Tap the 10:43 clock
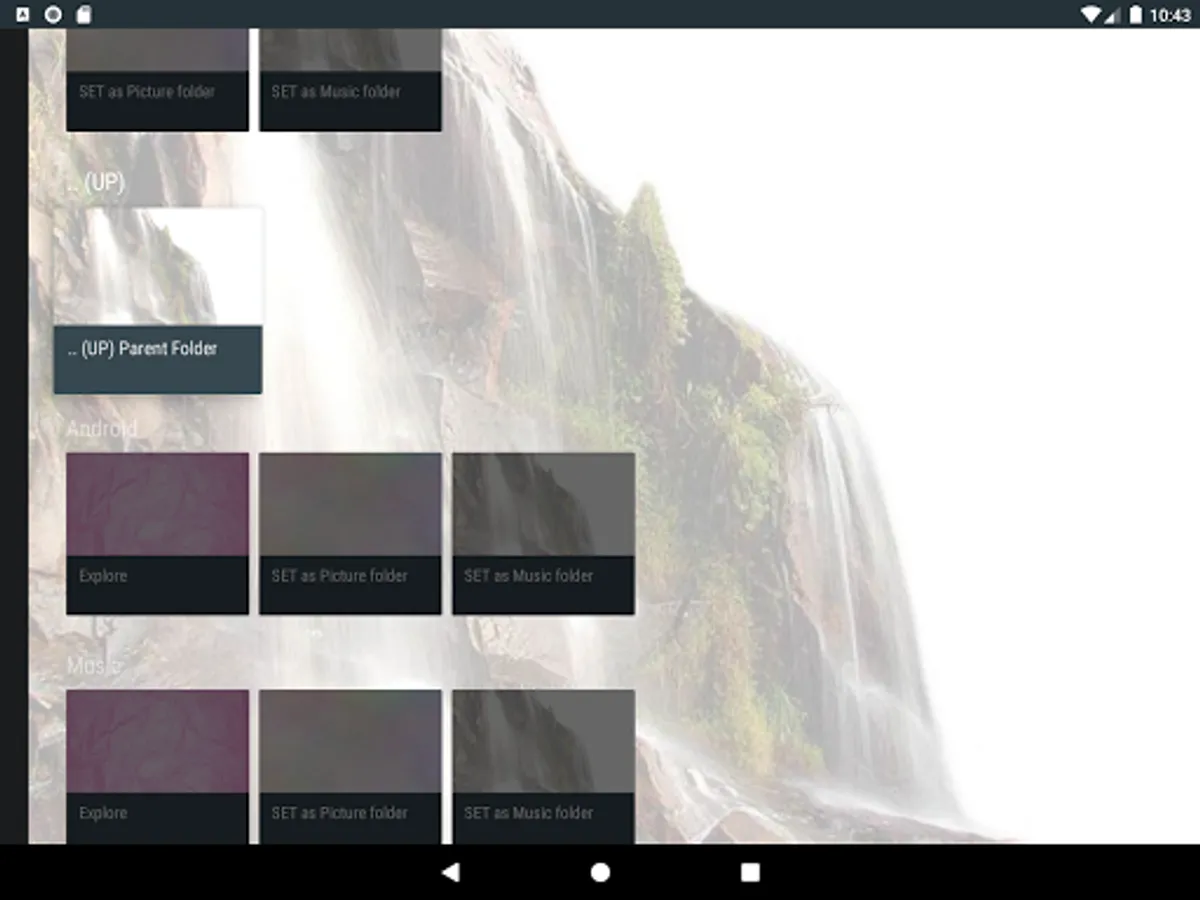Image resolution: width=1200 pixels, height=900 pixels. (x=1170, y=15)
